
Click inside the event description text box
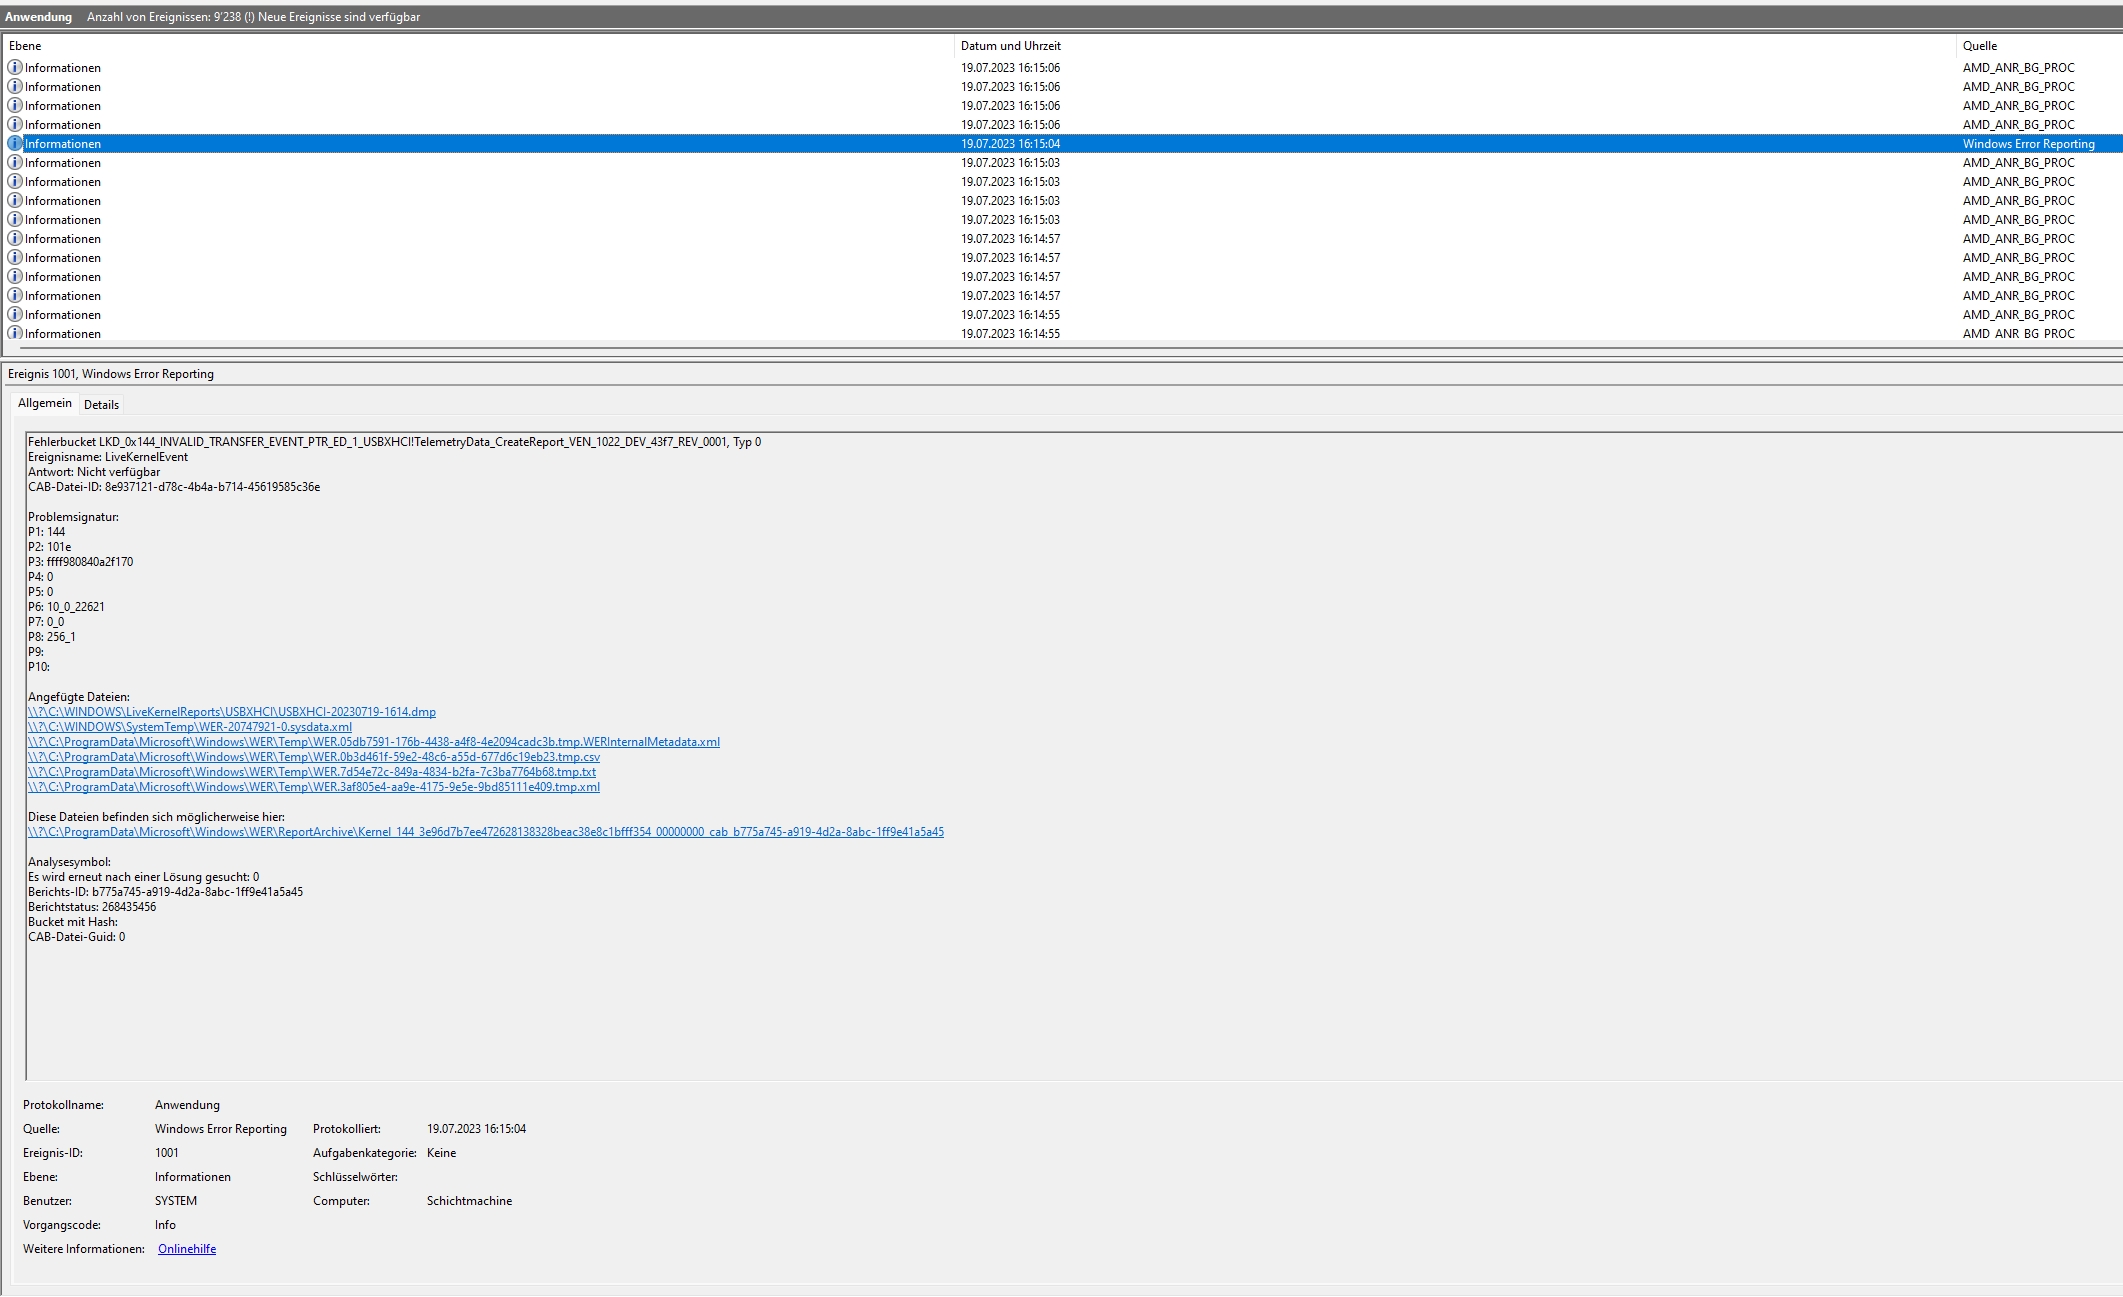pos(1000,1000)
